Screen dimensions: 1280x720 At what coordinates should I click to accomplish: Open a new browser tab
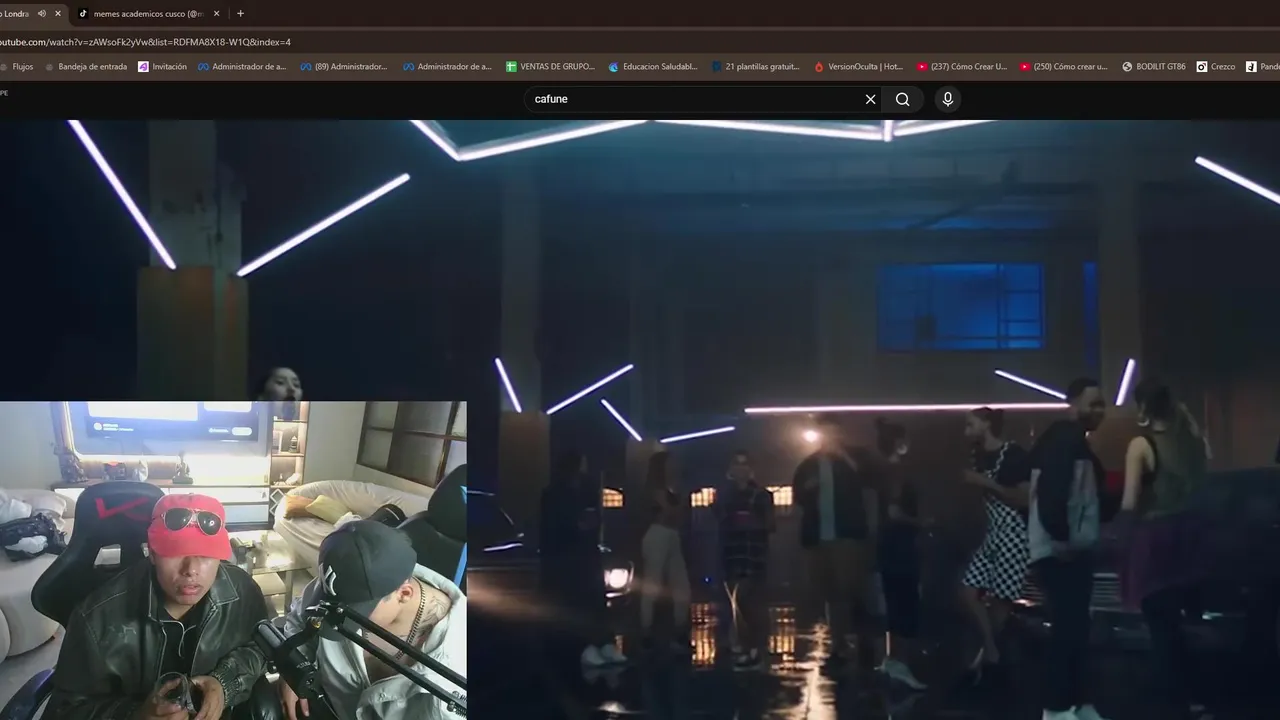click(x=240, y=13)
